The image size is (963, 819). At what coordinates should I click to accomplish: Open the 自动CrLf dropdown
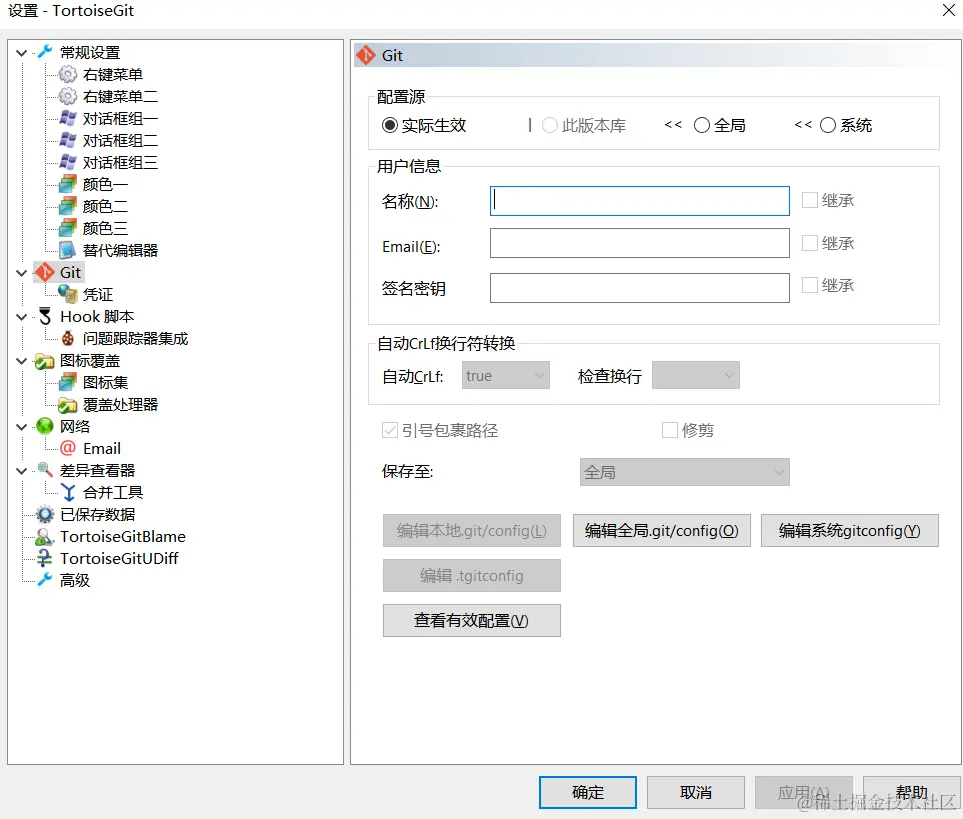[x=505, y=375]
